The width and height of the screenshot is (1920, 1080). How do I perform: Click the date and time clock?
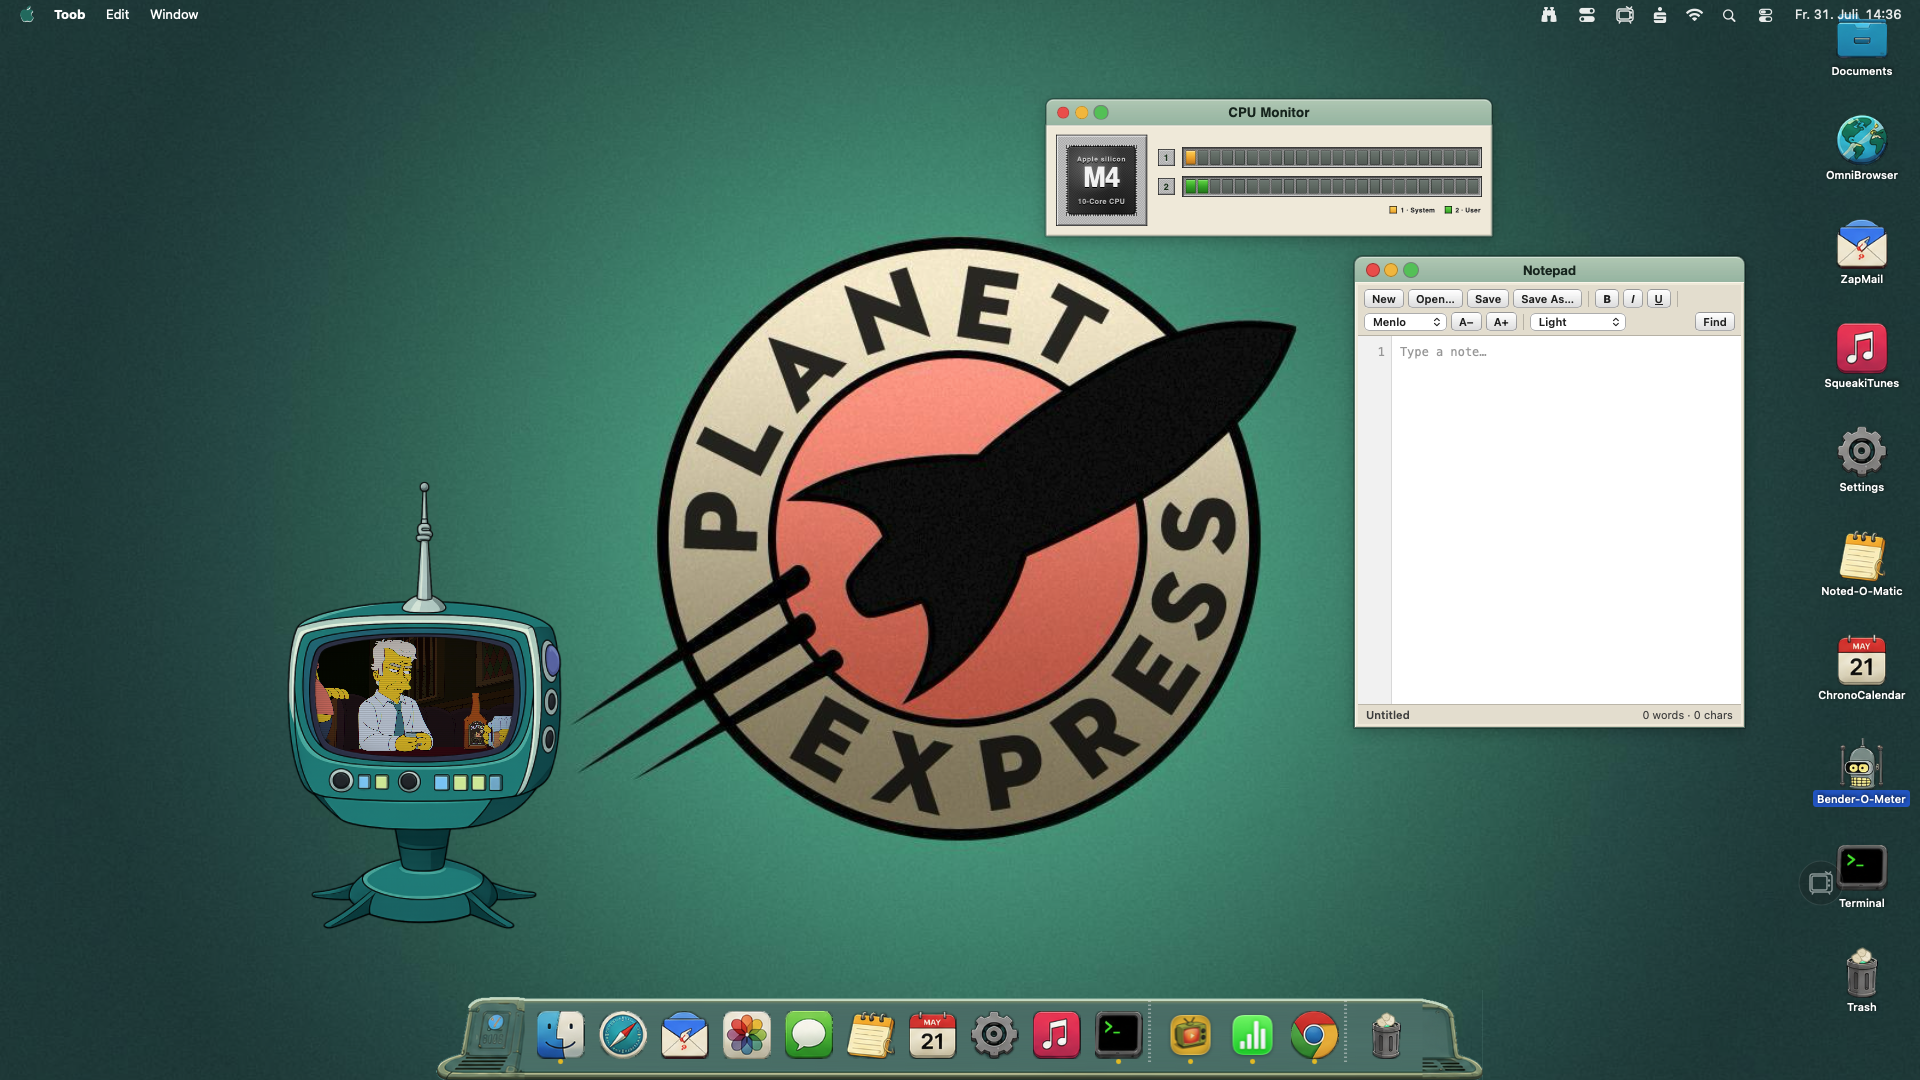(x=1848, y=15)
